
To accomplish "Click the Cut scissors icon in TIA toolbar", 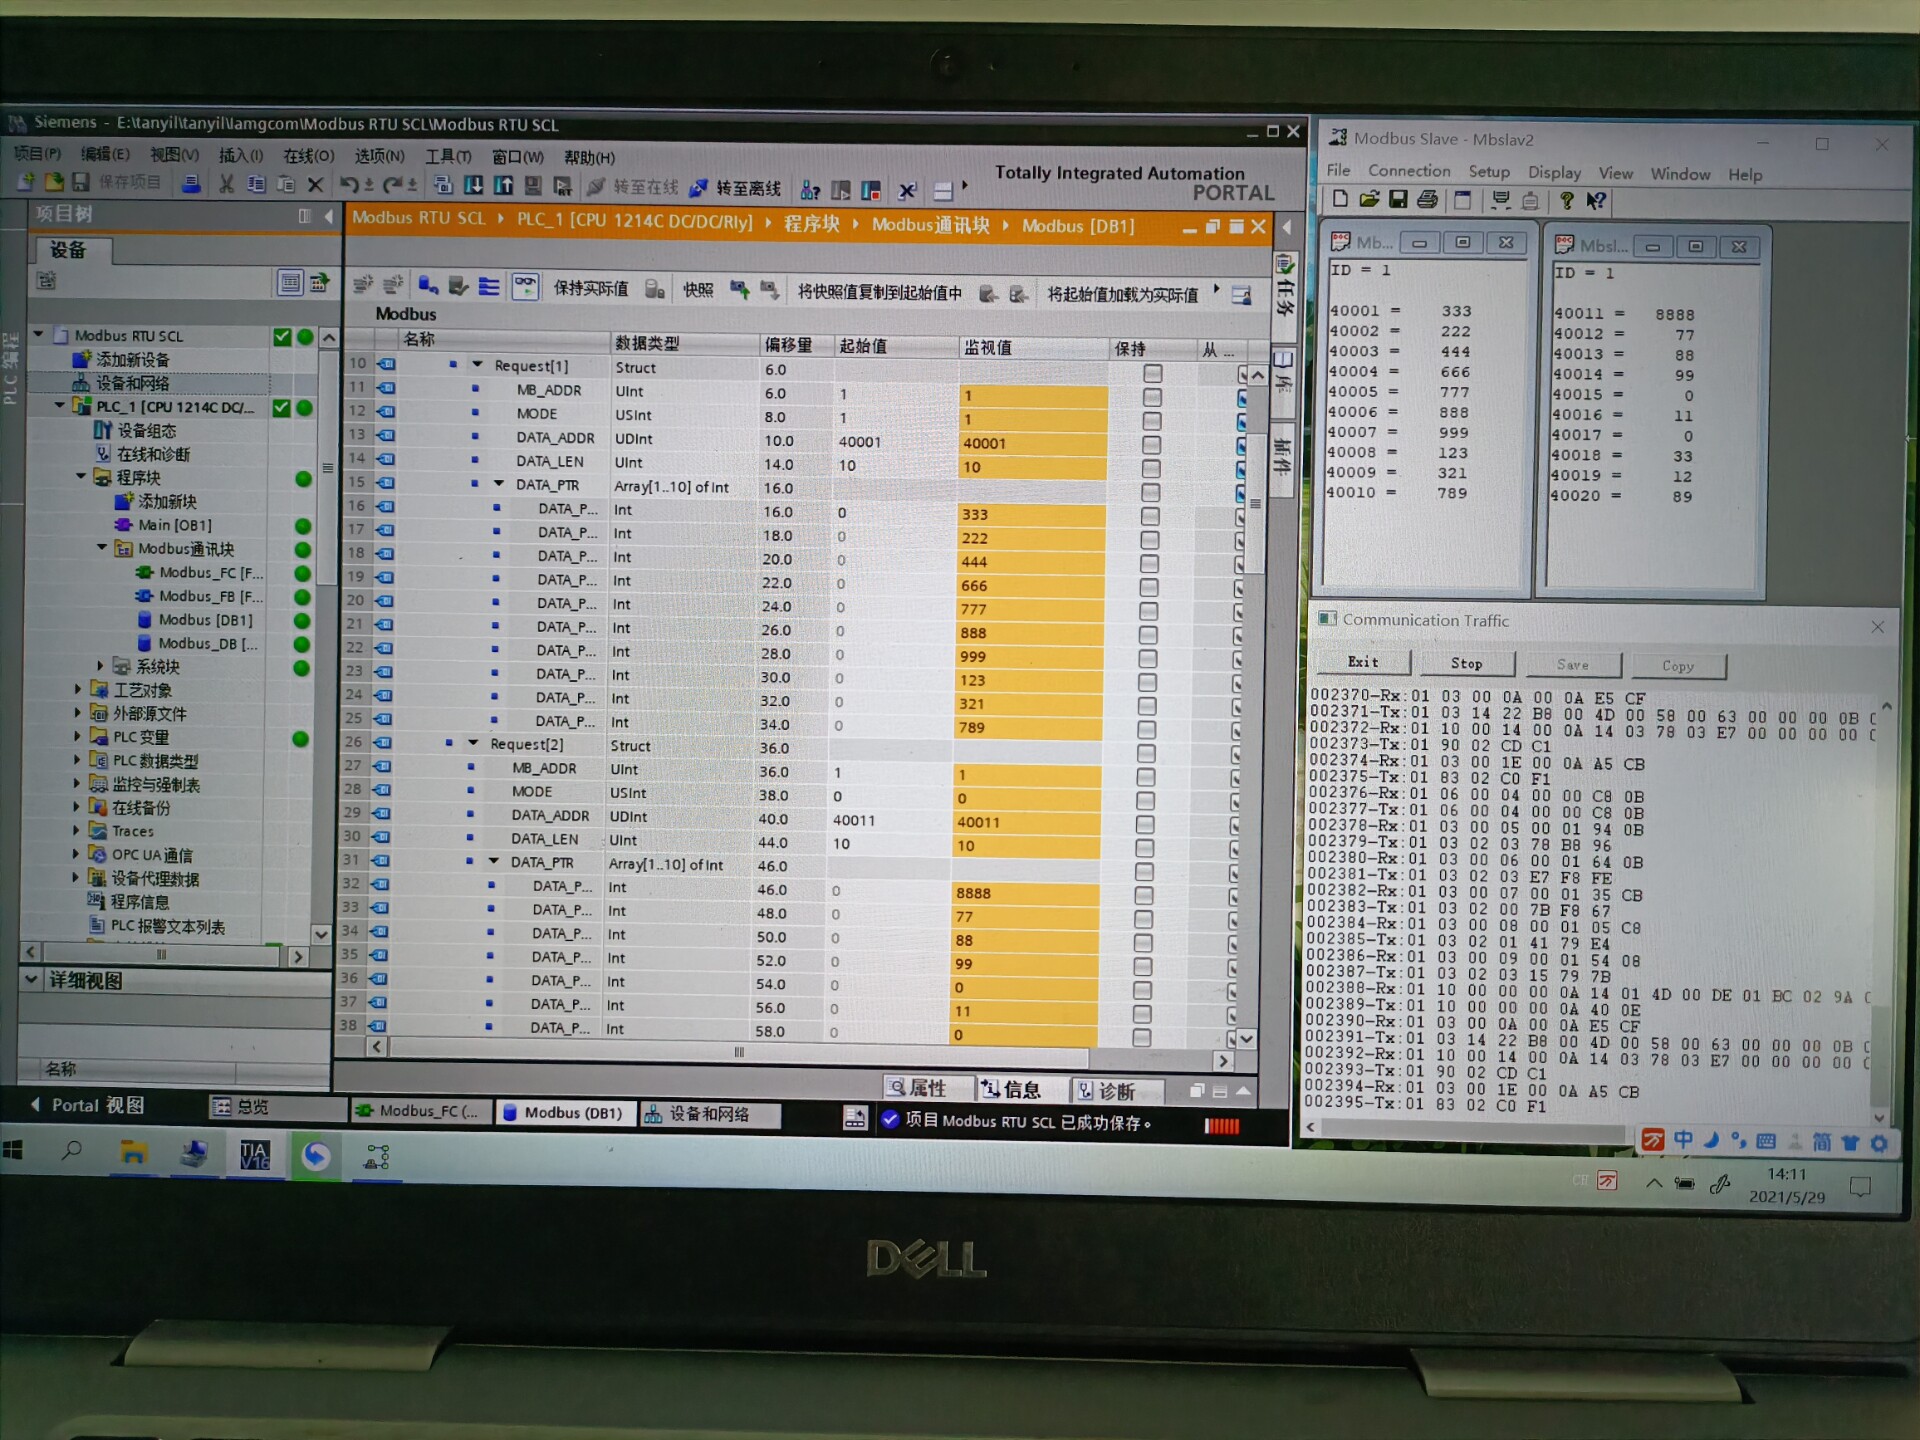I will pyautogui.click(x=227, y=184).
